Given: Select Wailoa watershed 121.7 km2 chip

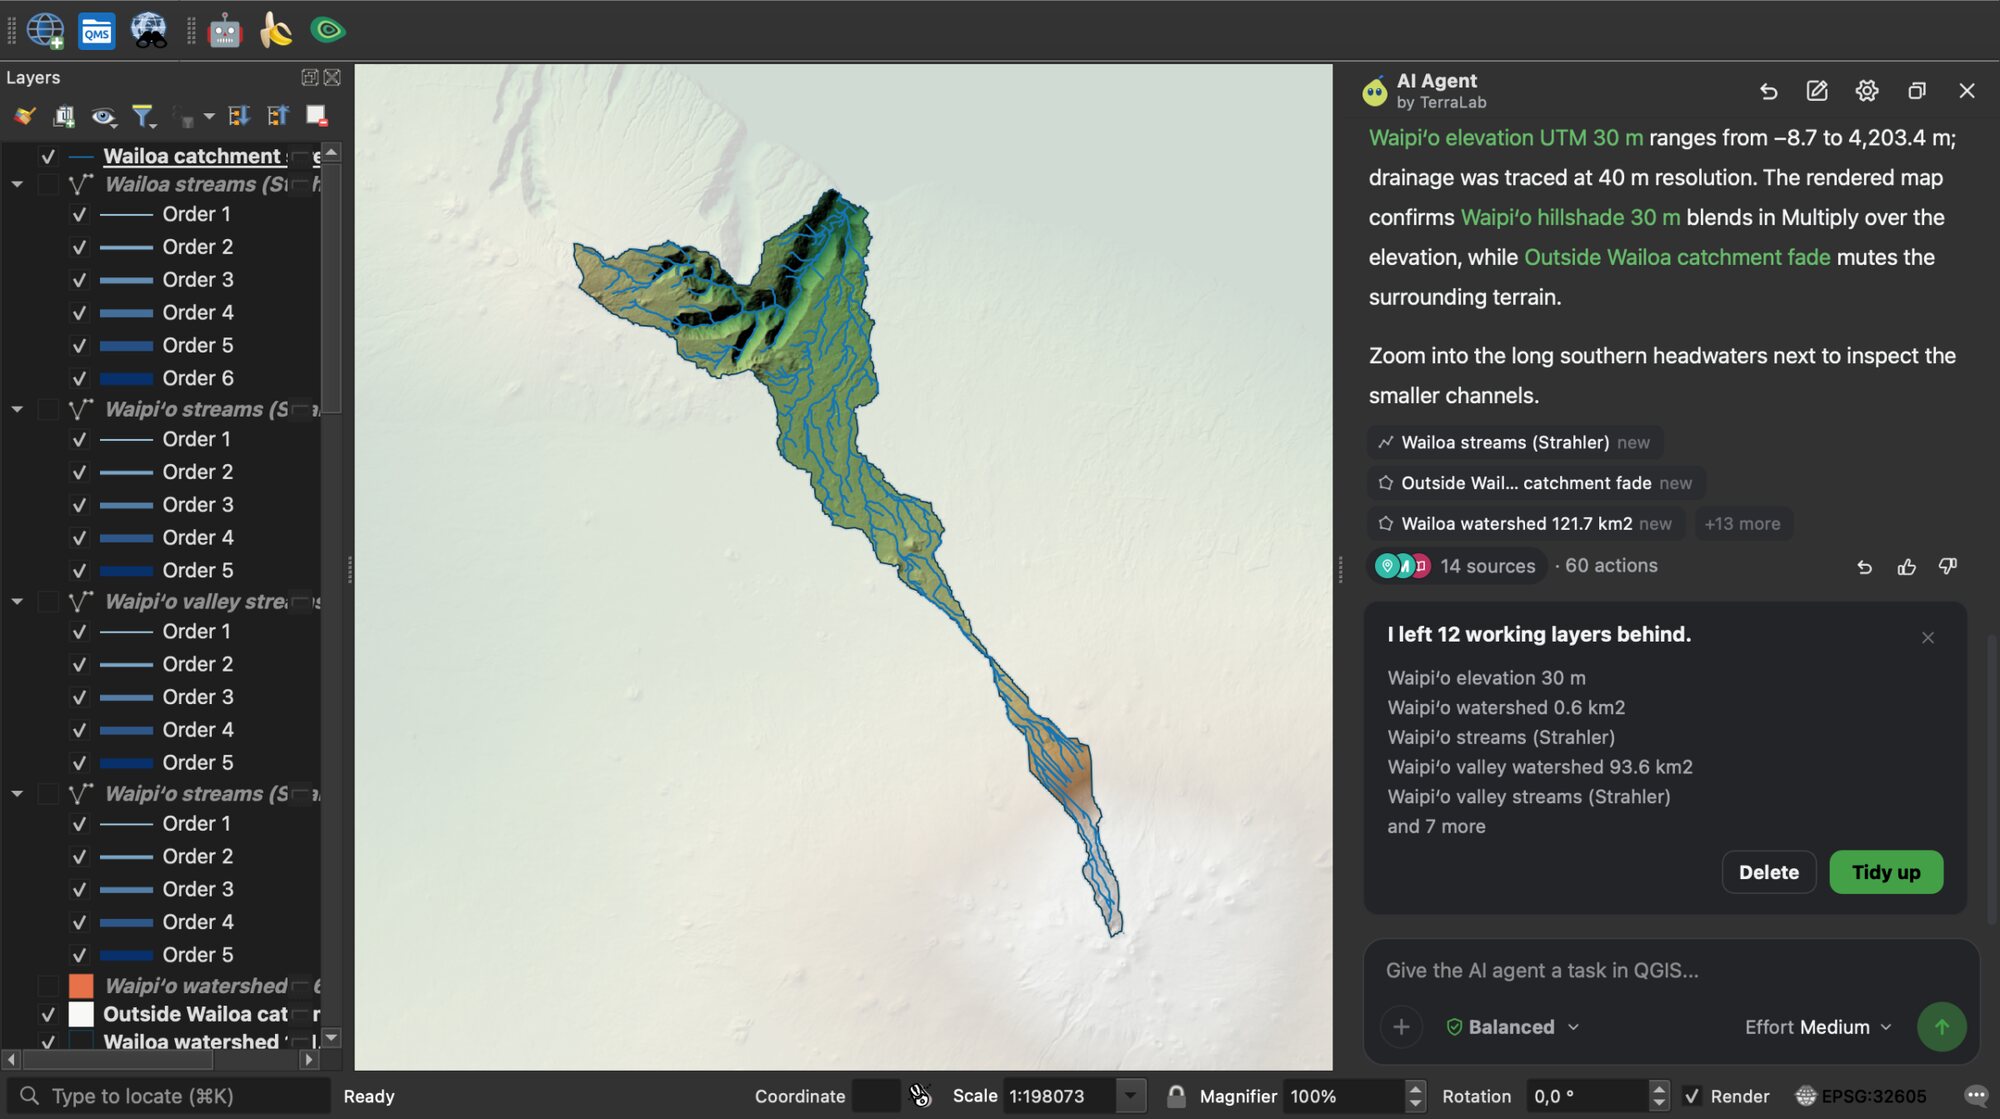Looking at the screenshot, I should coord(1524,523).
